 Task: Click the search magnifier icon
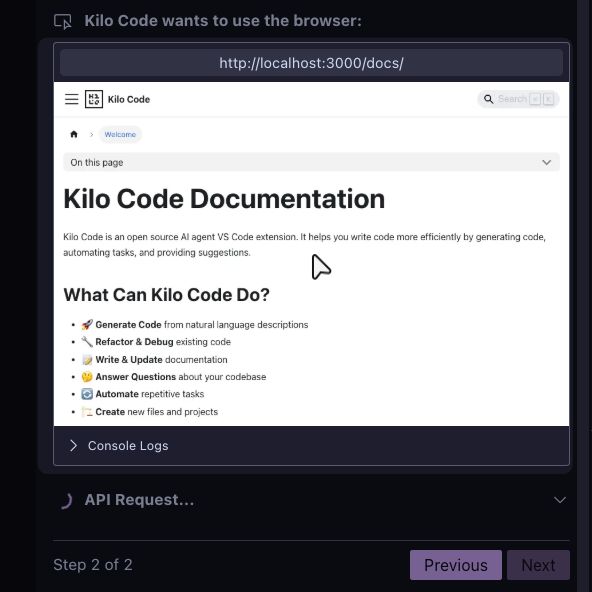point(488,99)
